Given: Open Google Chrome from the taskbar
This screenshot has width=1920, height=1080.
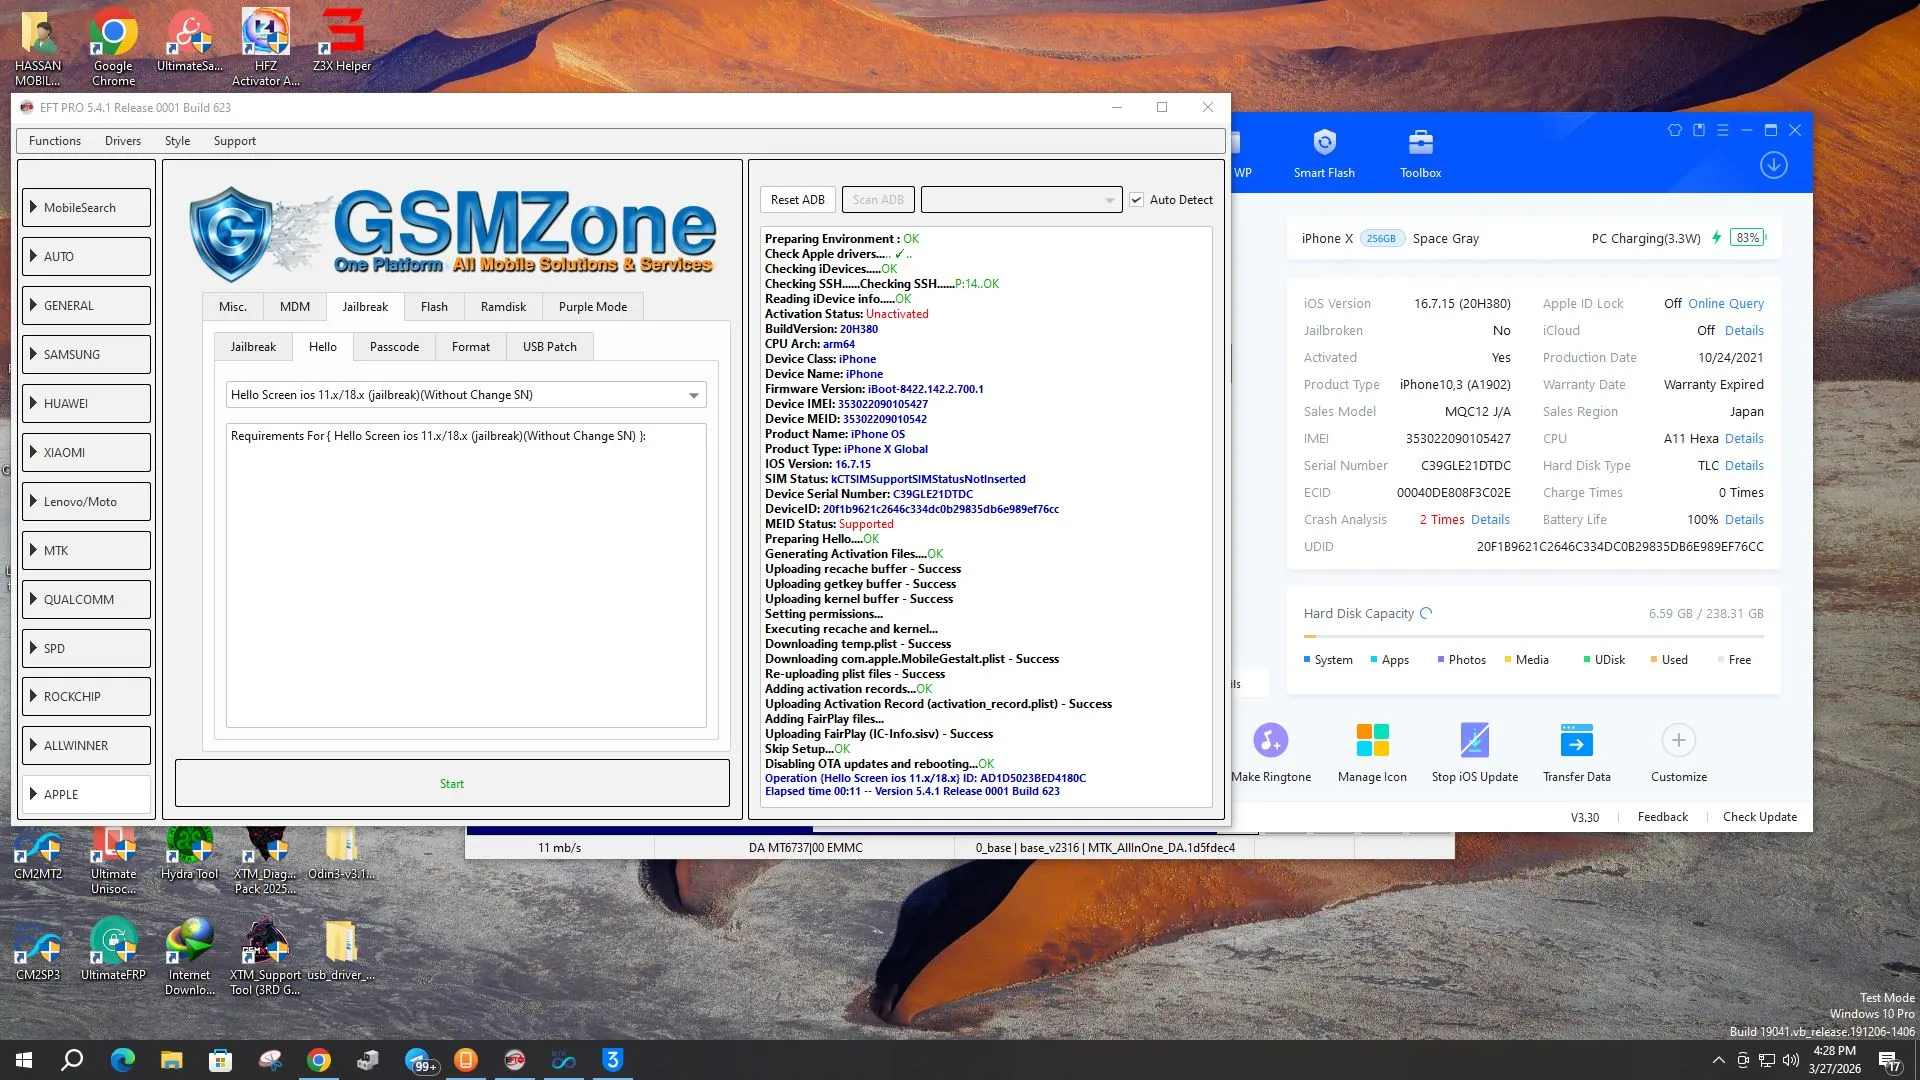Looking at the screenshot, I should [x=319, y=1060].
